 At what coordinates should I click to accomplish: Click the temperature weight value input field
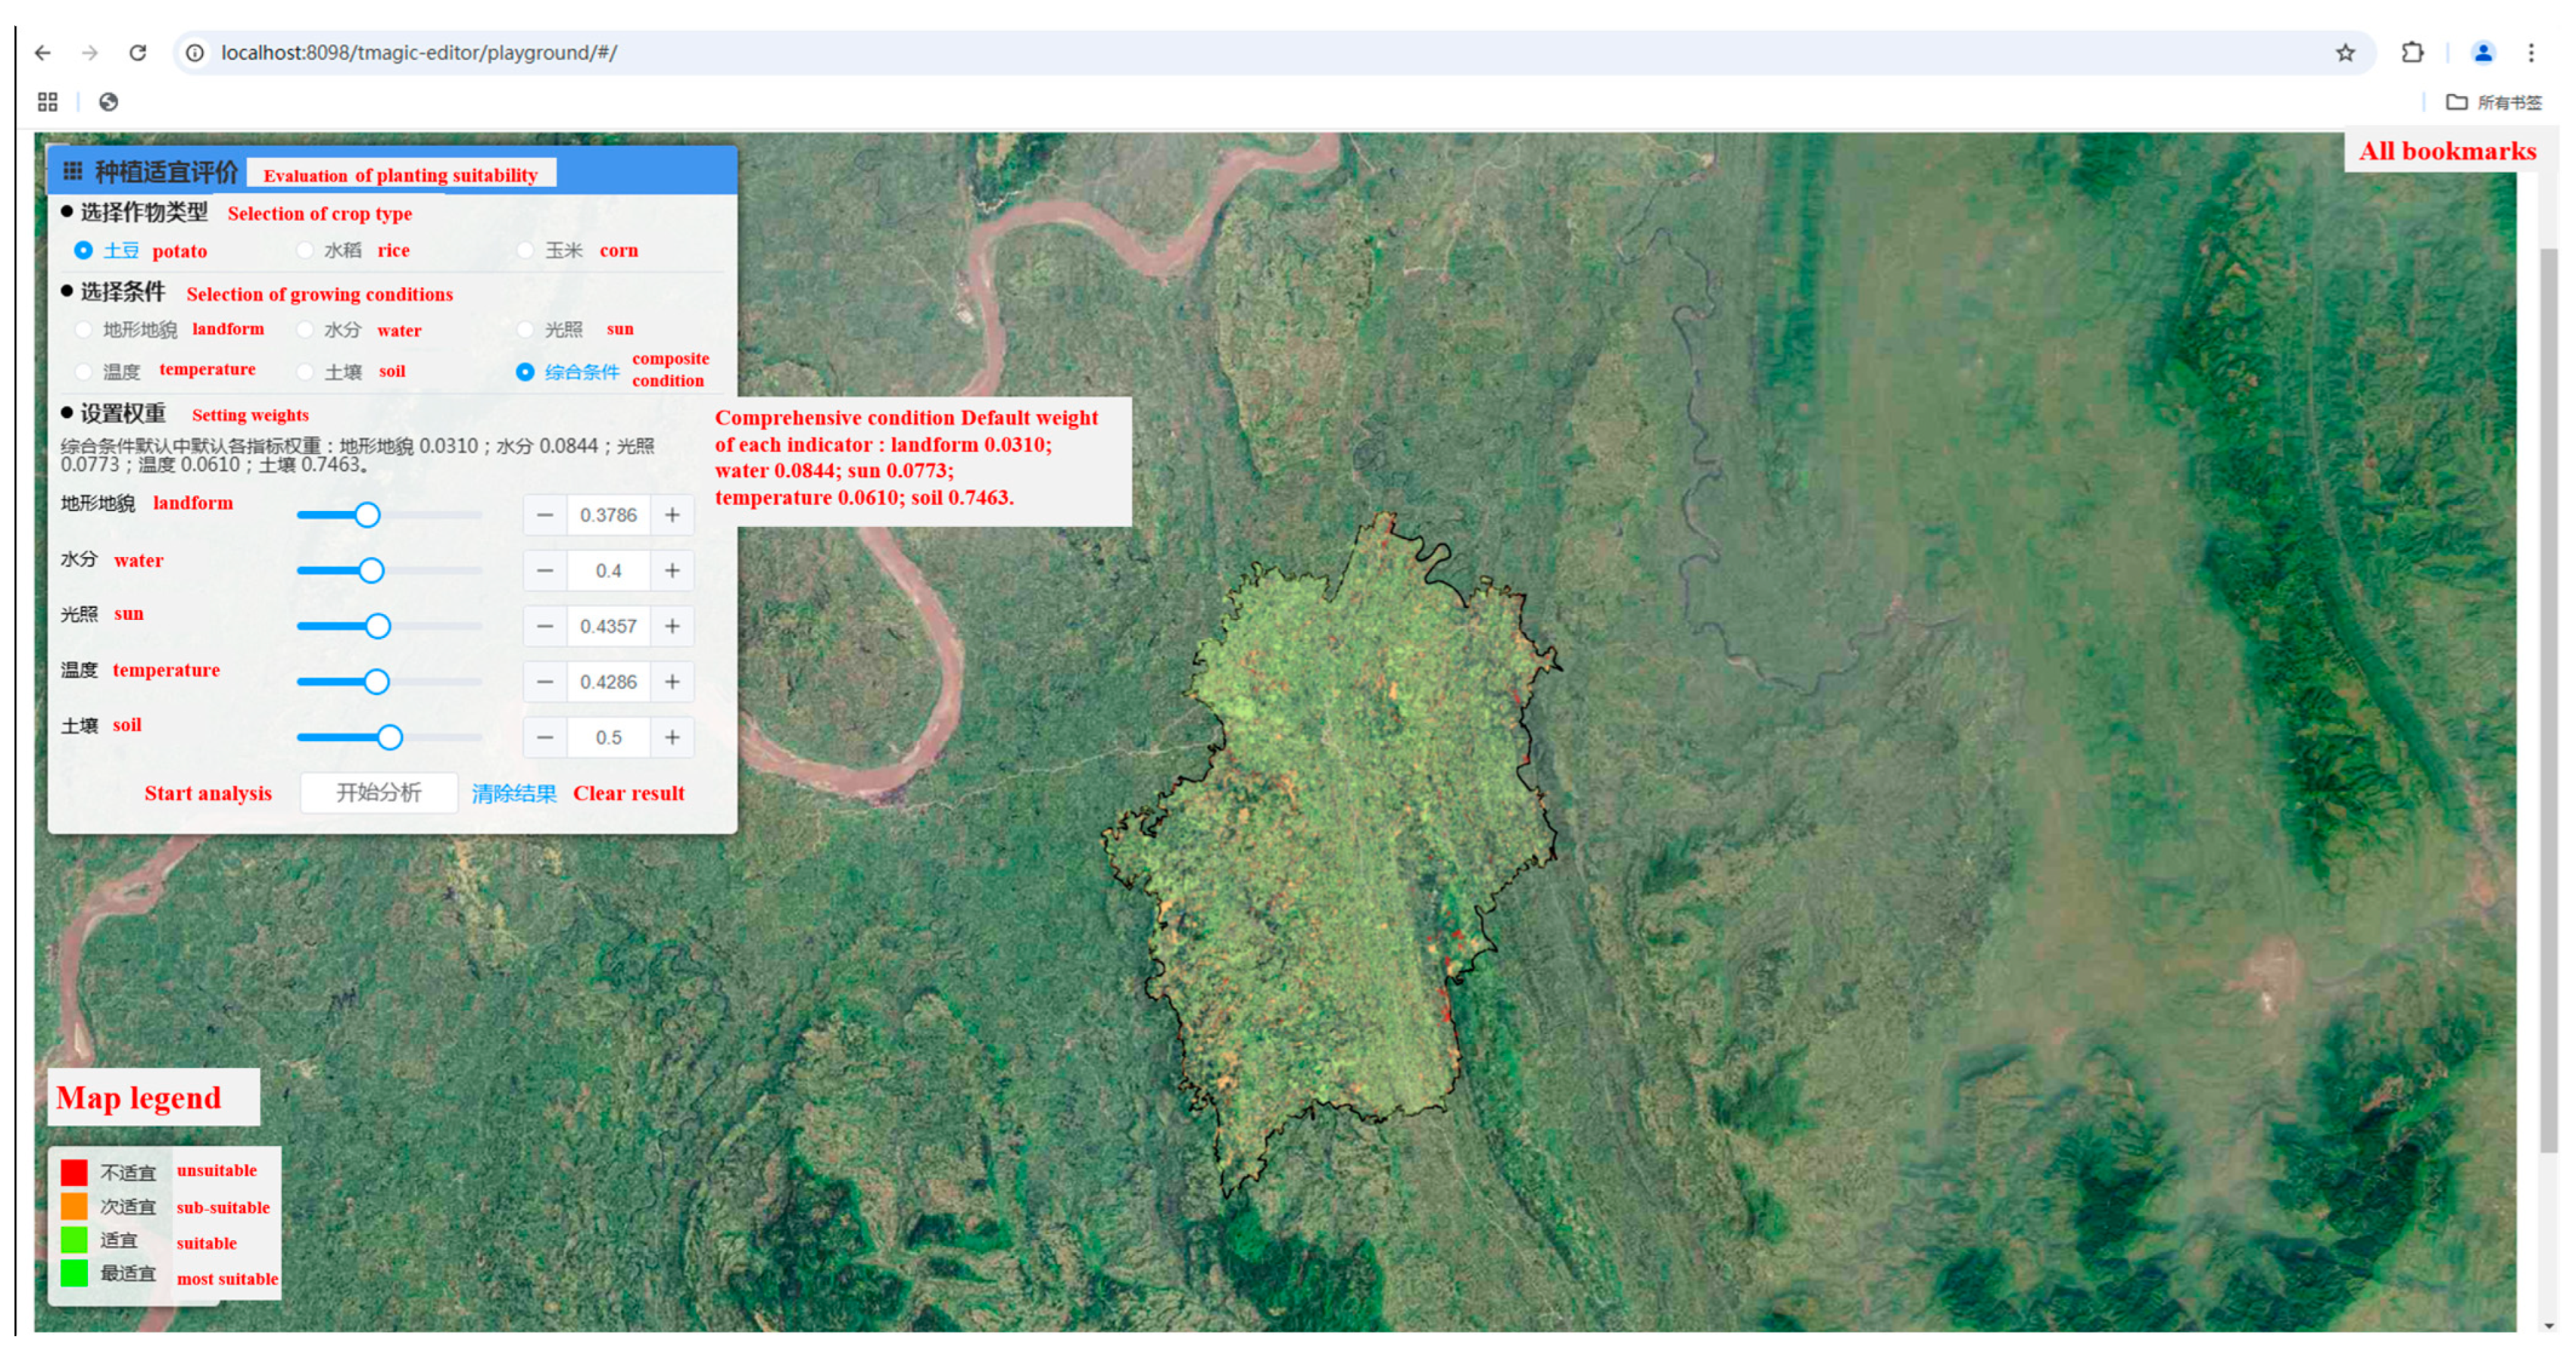coord(608,682)
